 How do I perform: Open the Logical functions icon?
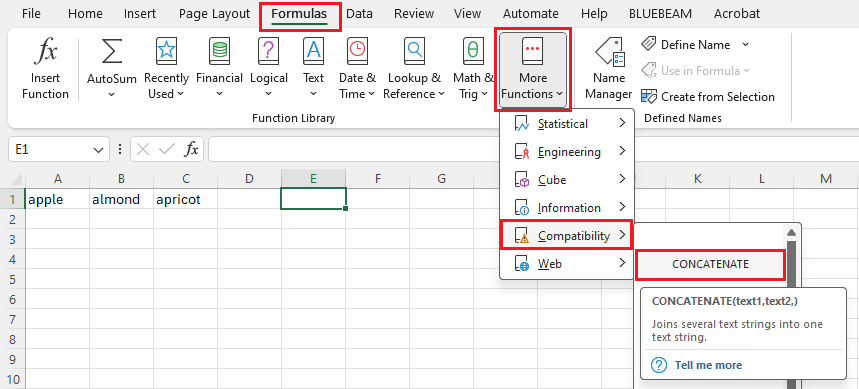pyautogui.click(x=268, y=51)
